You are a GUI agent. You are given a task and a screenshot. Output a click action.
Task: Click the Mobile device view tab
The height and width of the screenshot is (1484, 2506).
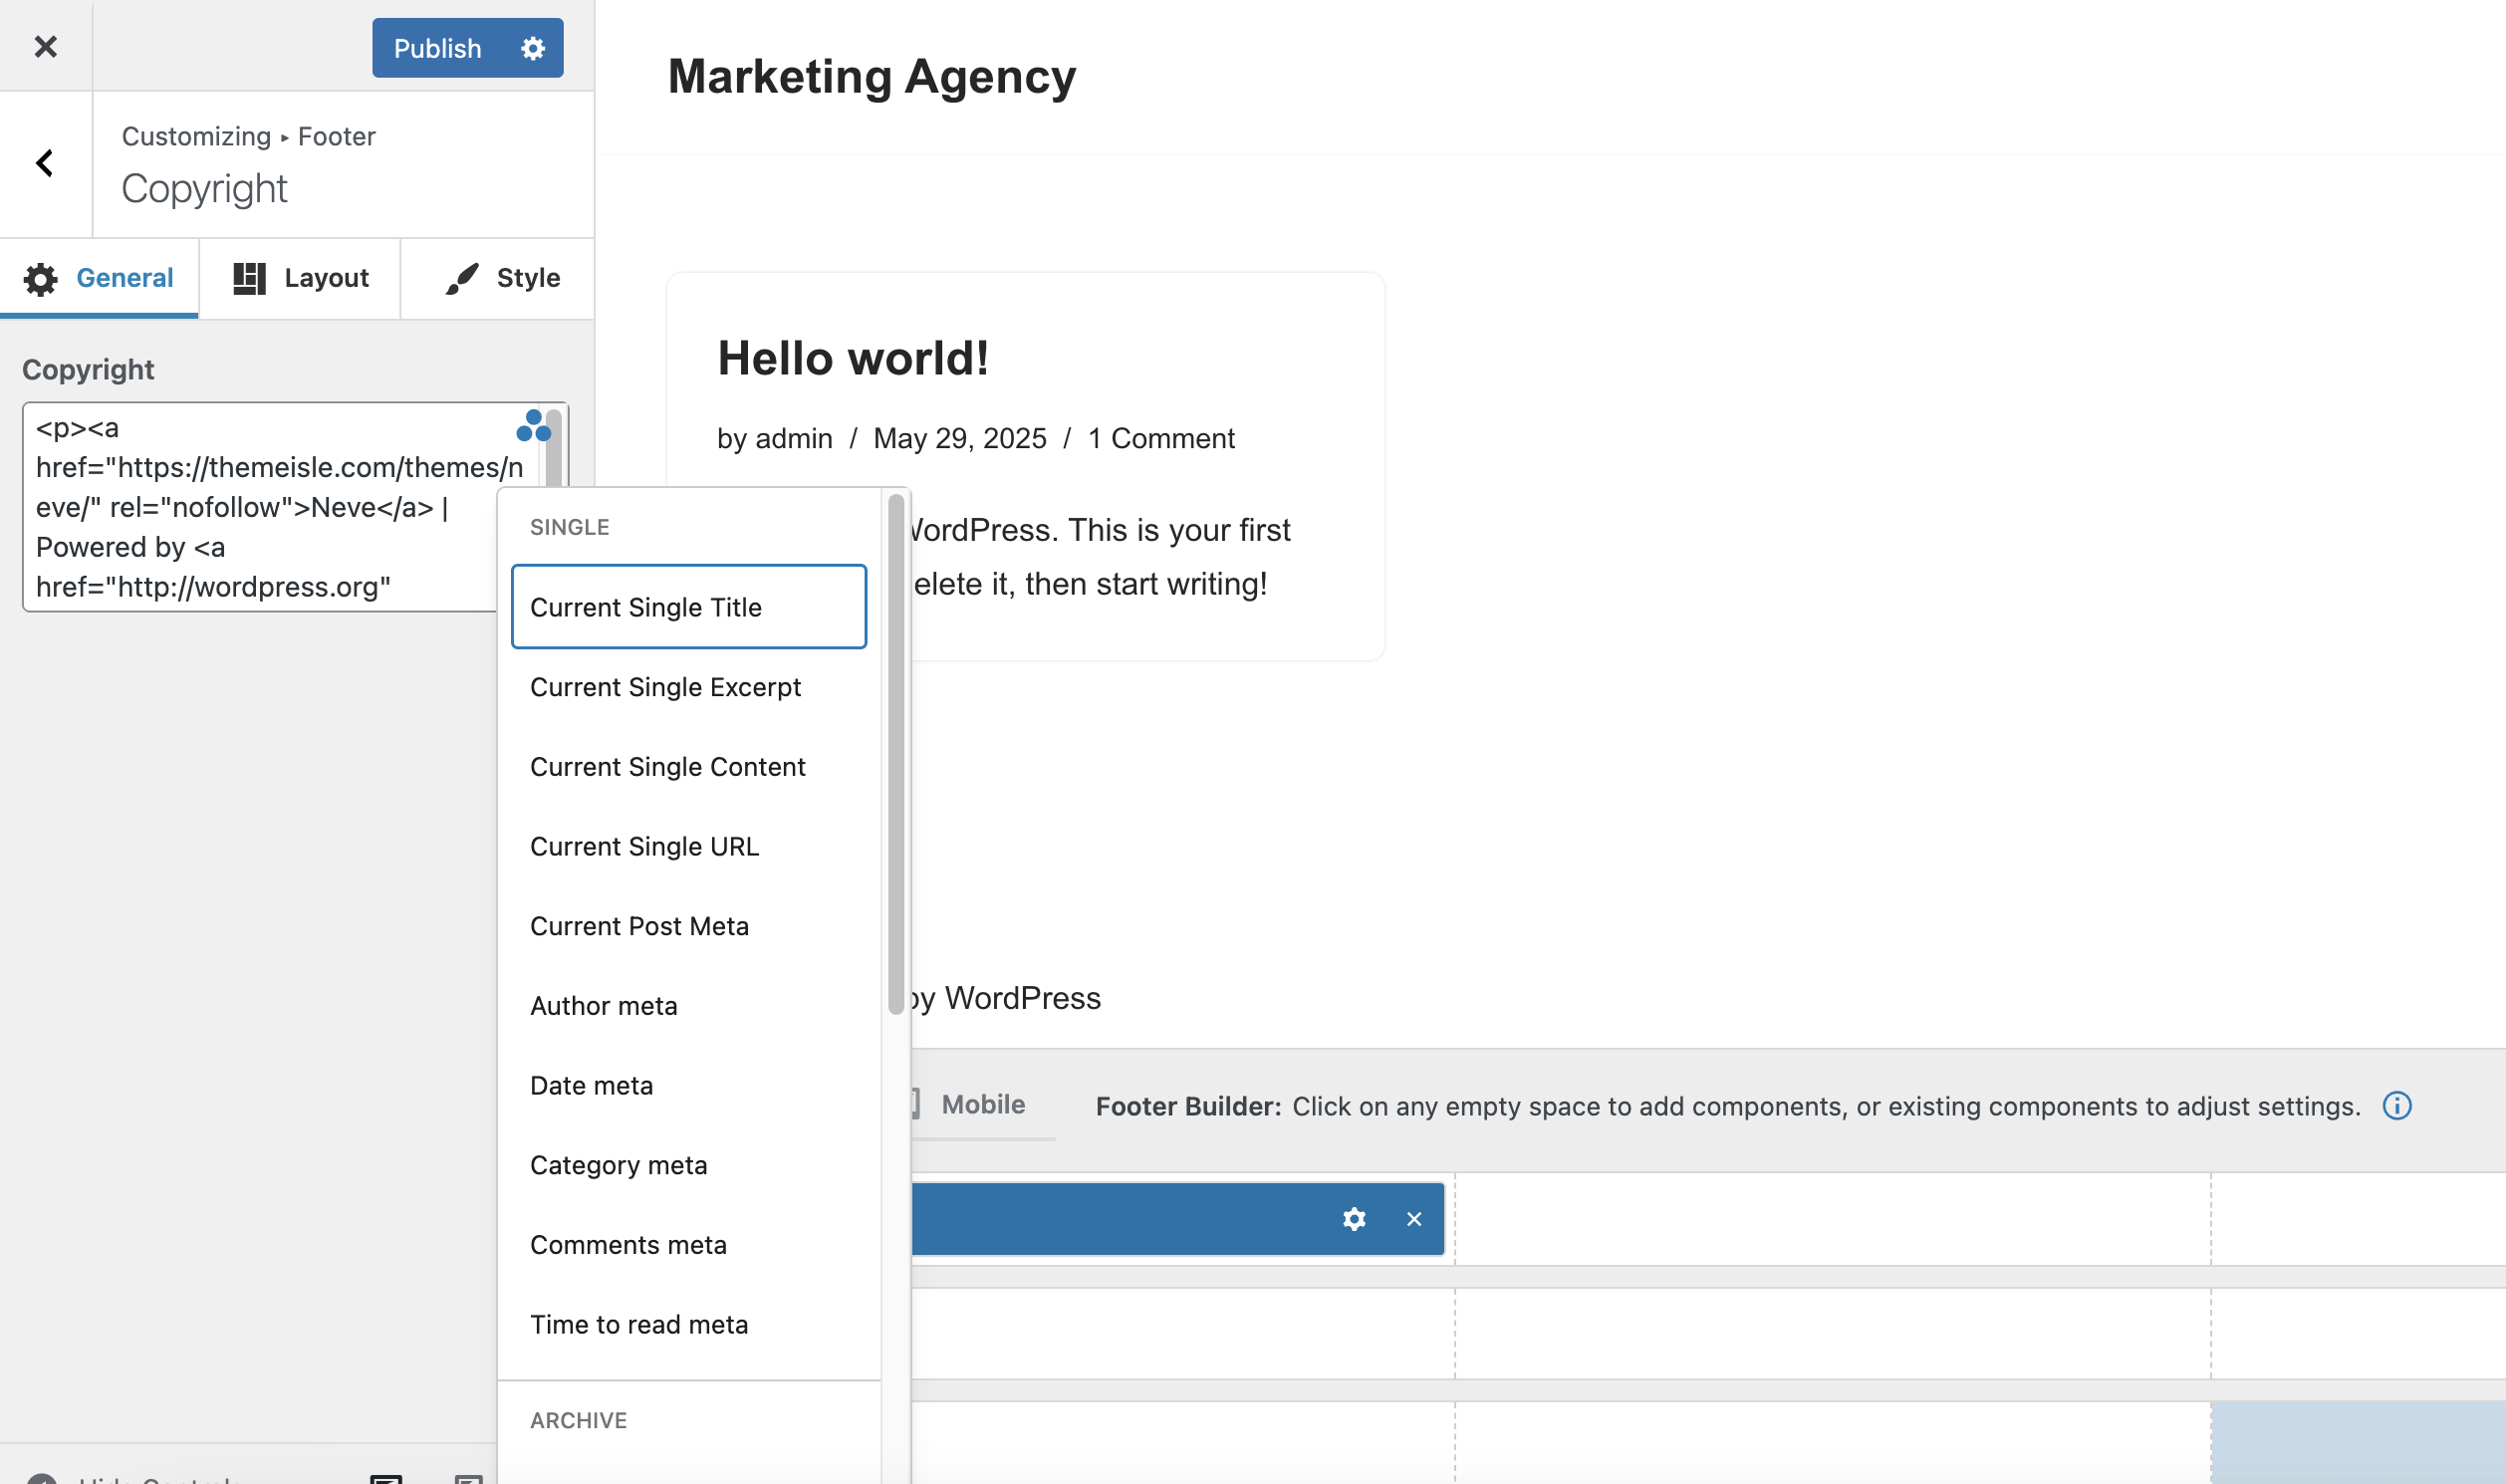981,1104
